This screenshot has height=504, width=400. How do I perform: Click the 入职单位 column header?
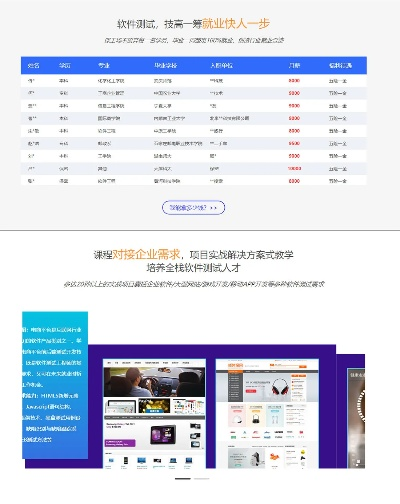click(x=221, y=65)
